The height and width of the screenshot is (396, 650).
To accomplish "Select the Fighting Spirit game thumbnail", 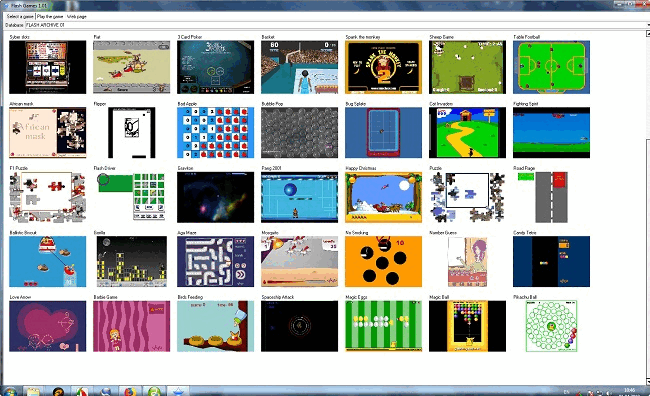I will pyautogui.click(x=551, y=133).
